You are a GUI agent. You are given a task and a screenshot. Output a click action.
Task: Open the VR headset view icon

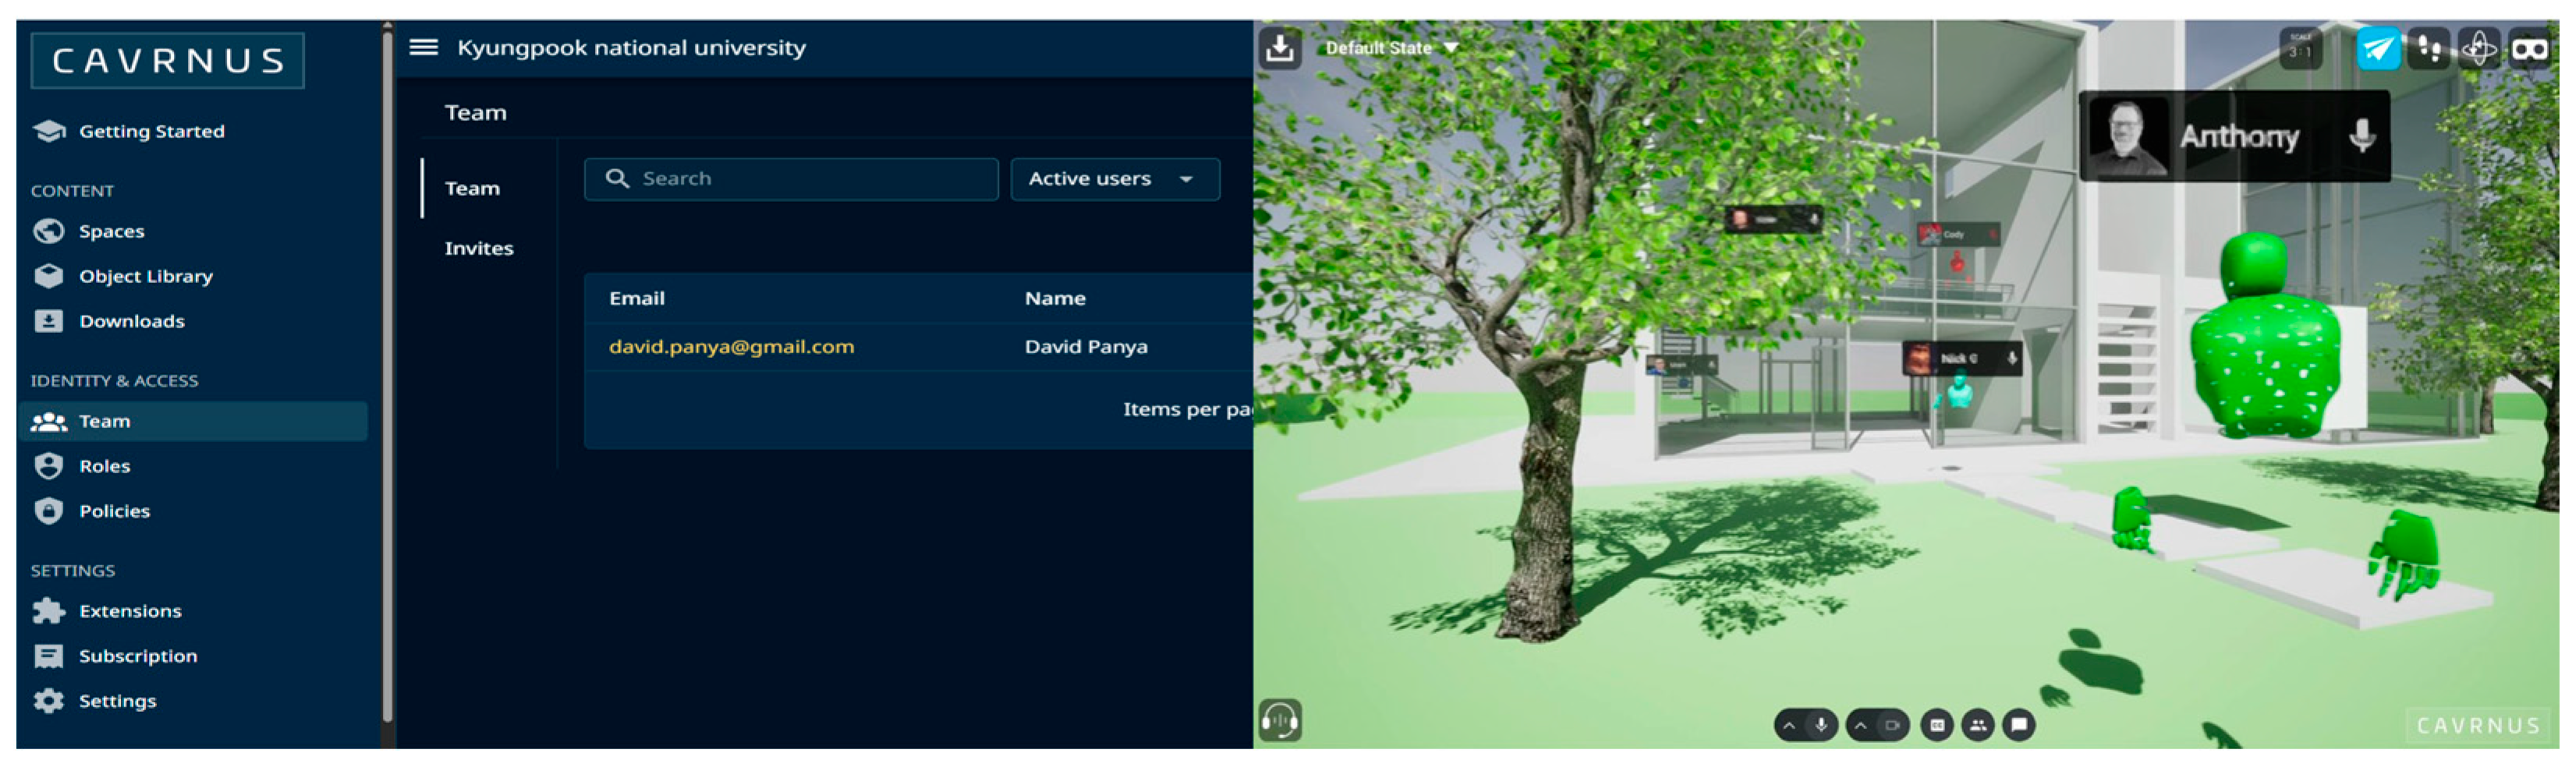tap(2529, 48)
